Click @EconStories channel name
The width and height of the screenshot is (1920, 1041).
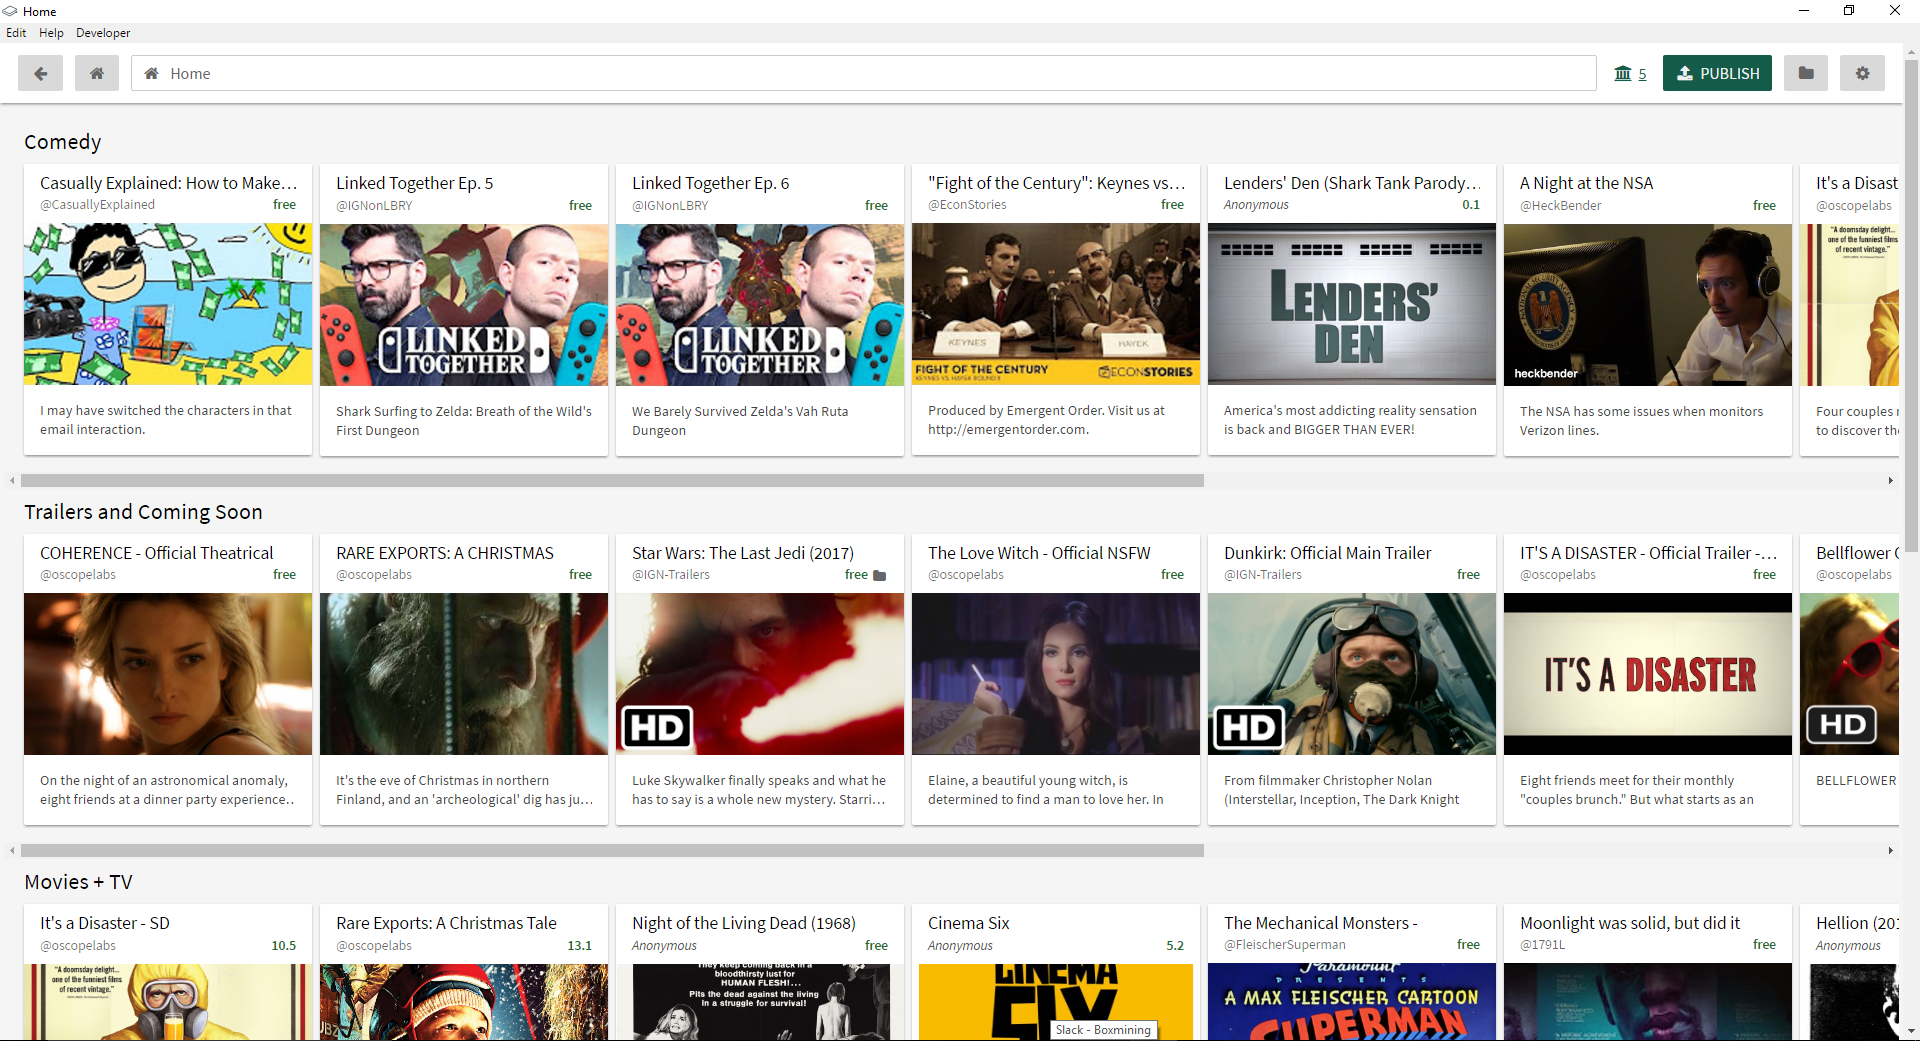[x=967, y=205]
